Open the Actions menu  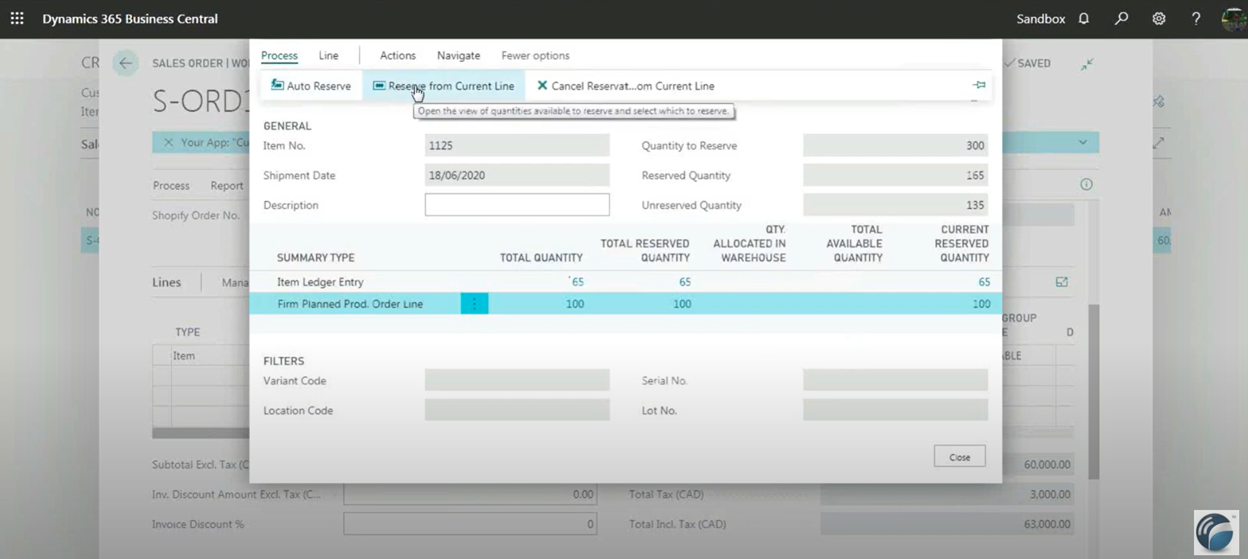[x=398, y=56]
